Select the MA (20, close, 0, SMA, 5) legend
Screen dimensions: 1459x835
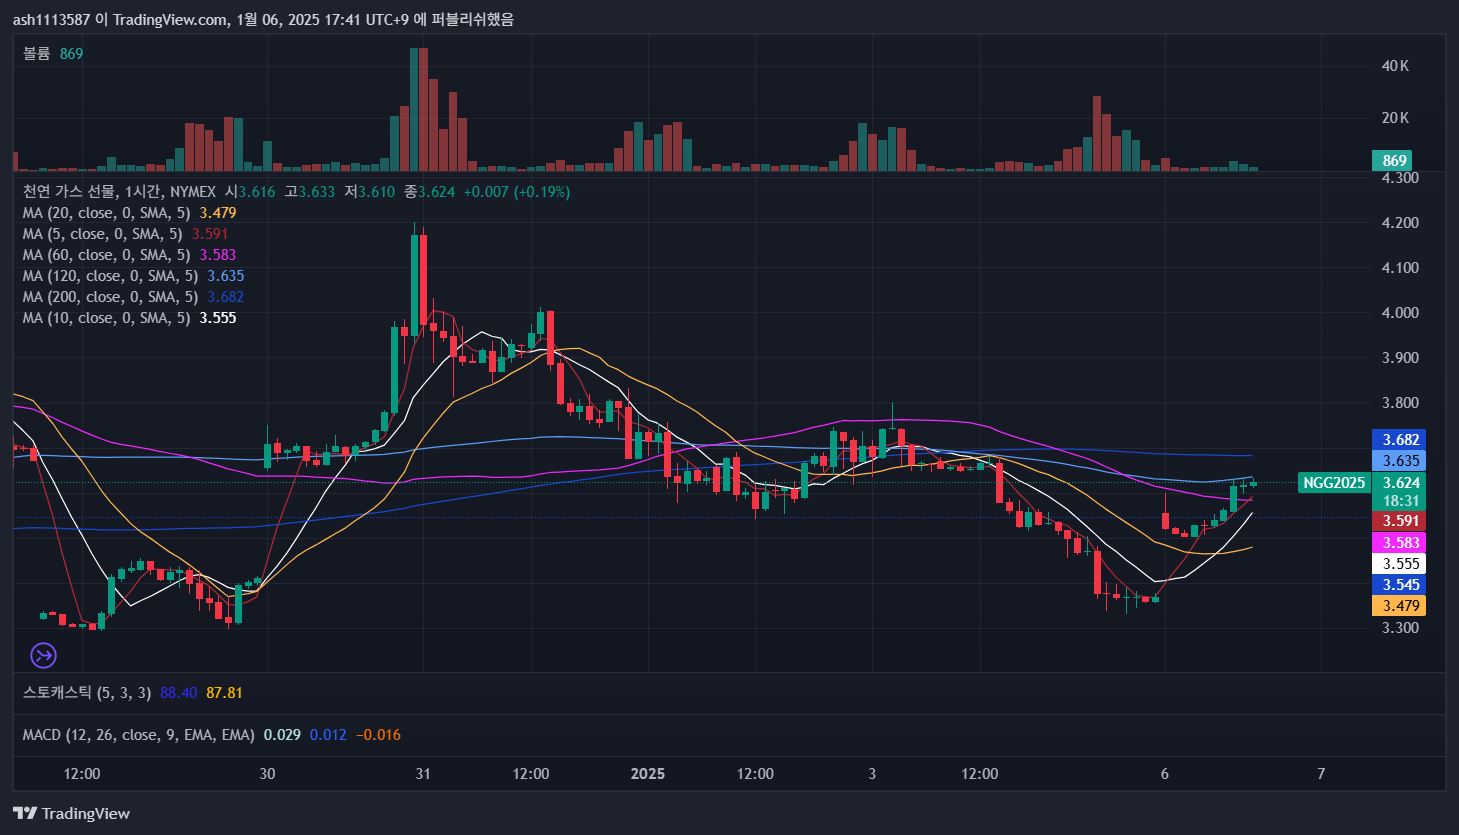(x=106, y=213)
